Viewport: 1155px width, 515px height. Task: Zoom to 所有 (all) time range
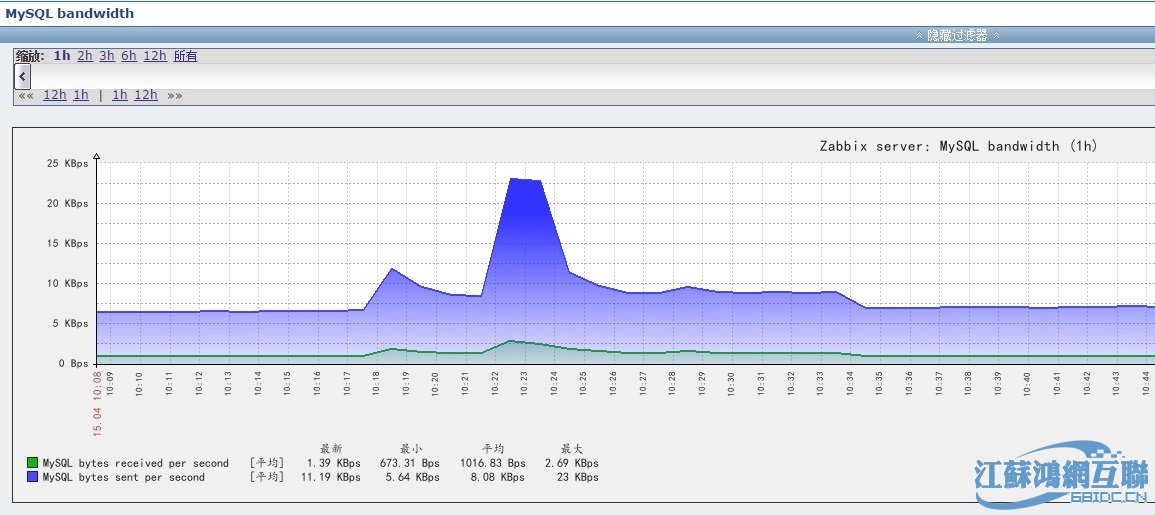pyautogui.click(x=186, y=56)
